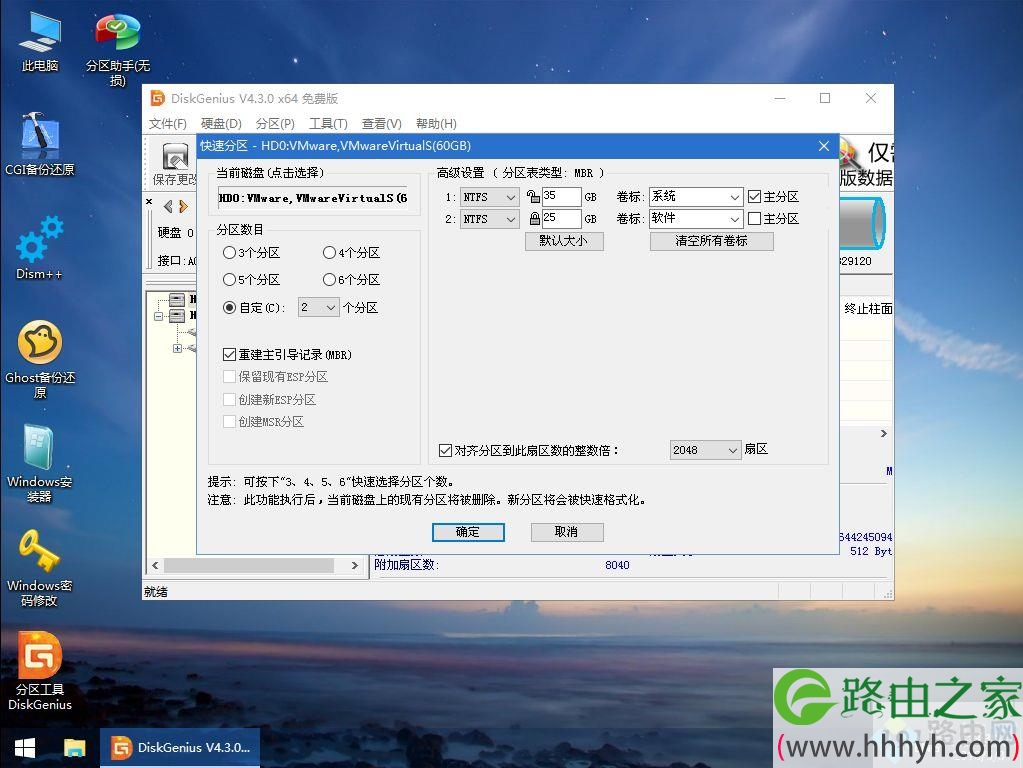Screen dimensions: 1023x768
Task: Open the Ghost备份还原 desktop icon
Action: [40, 360]
